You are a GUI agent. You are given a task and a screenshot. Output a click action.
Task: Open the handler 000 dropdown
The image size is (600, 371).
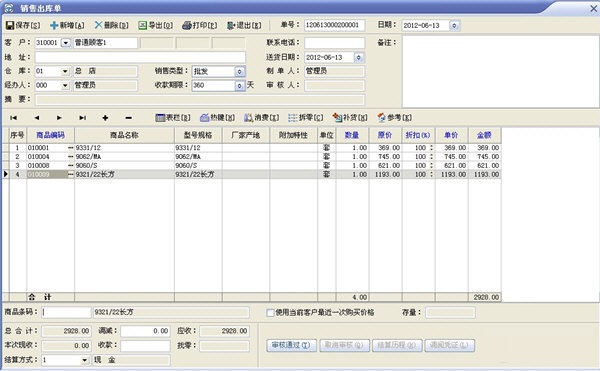point(65,85)
